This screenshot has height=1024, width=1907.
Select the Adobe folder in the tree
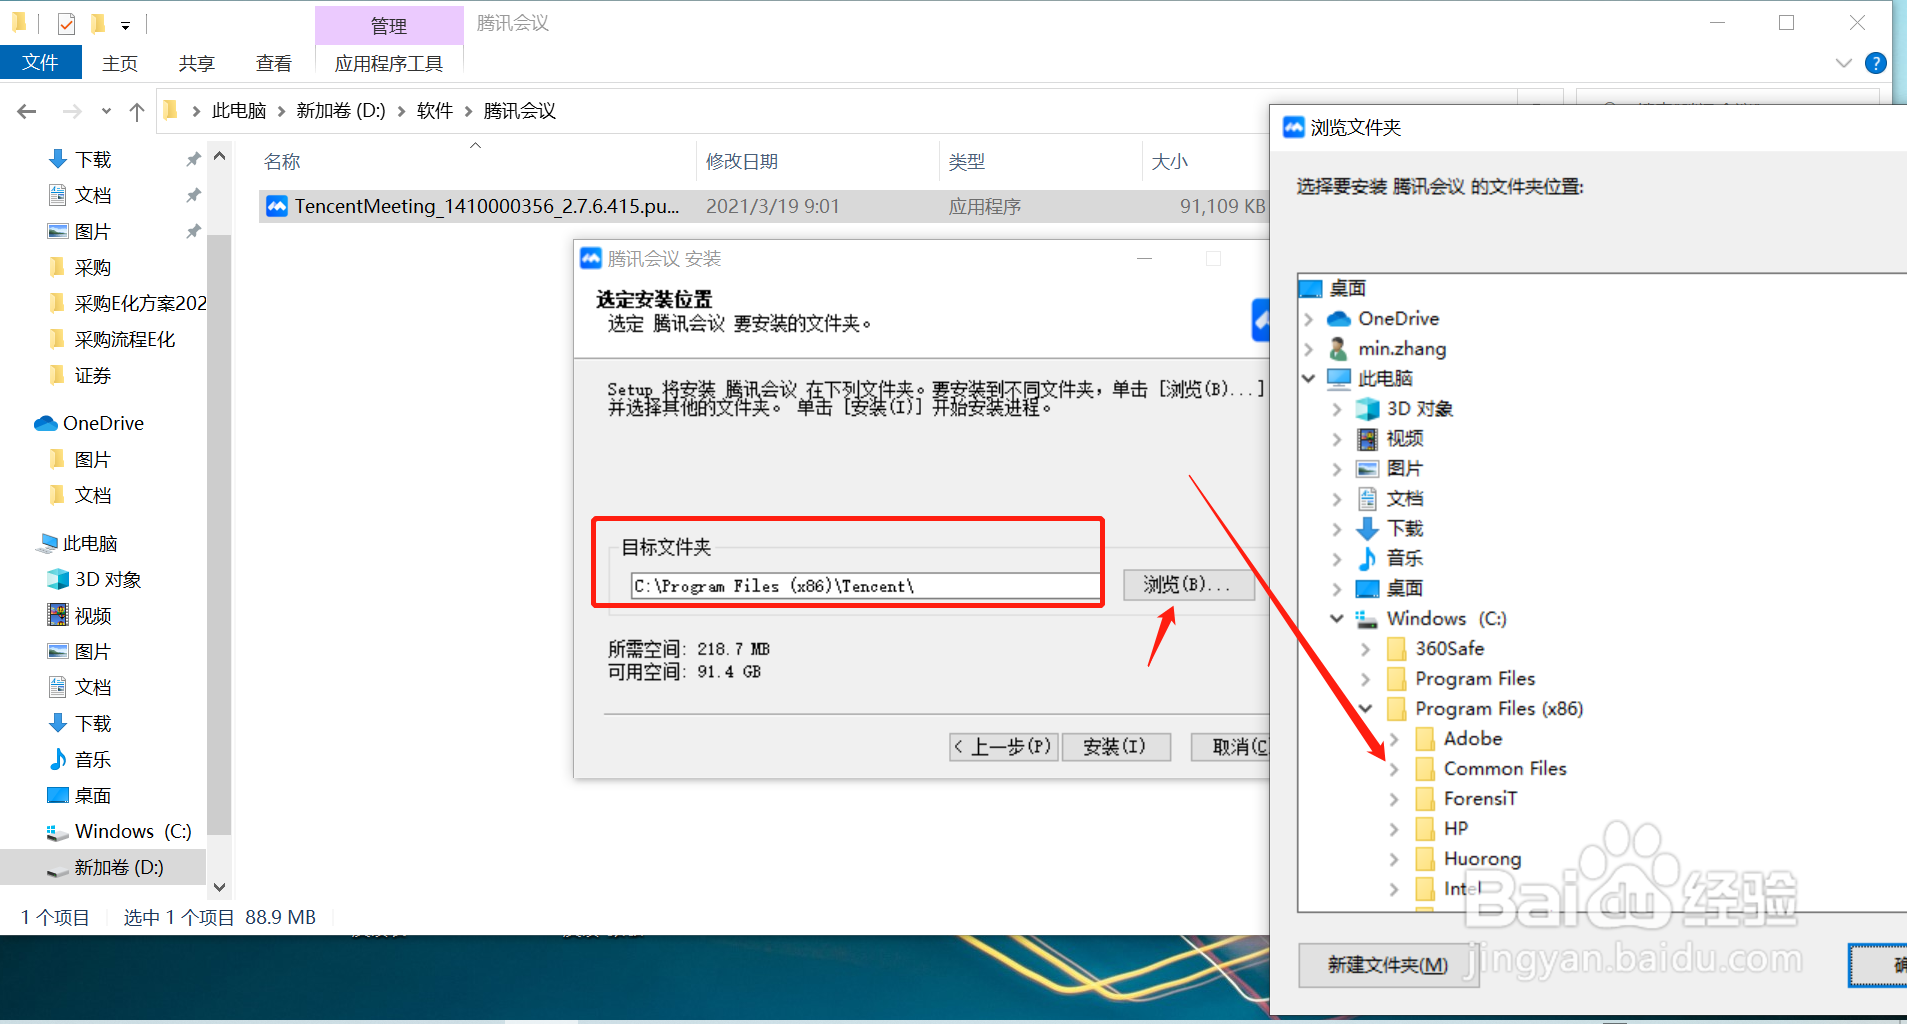(x=1472, y=738)
